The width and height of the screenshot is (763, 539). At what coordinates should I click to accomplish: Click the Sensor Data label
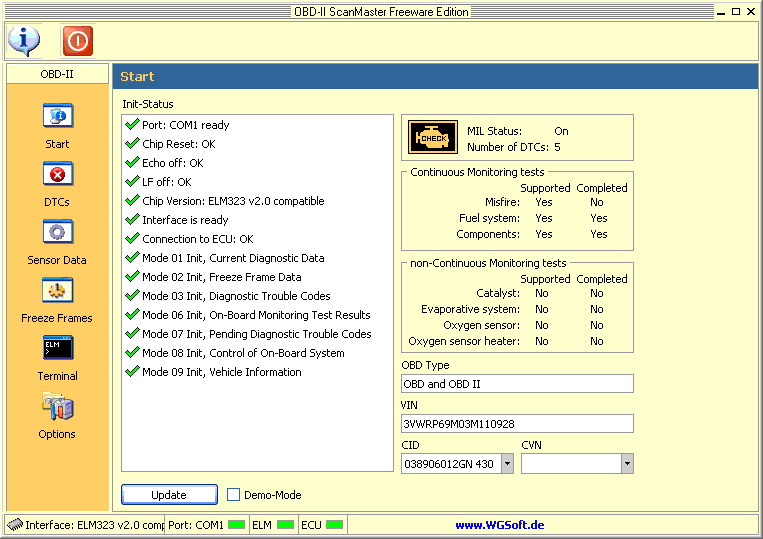coord(57,260)
